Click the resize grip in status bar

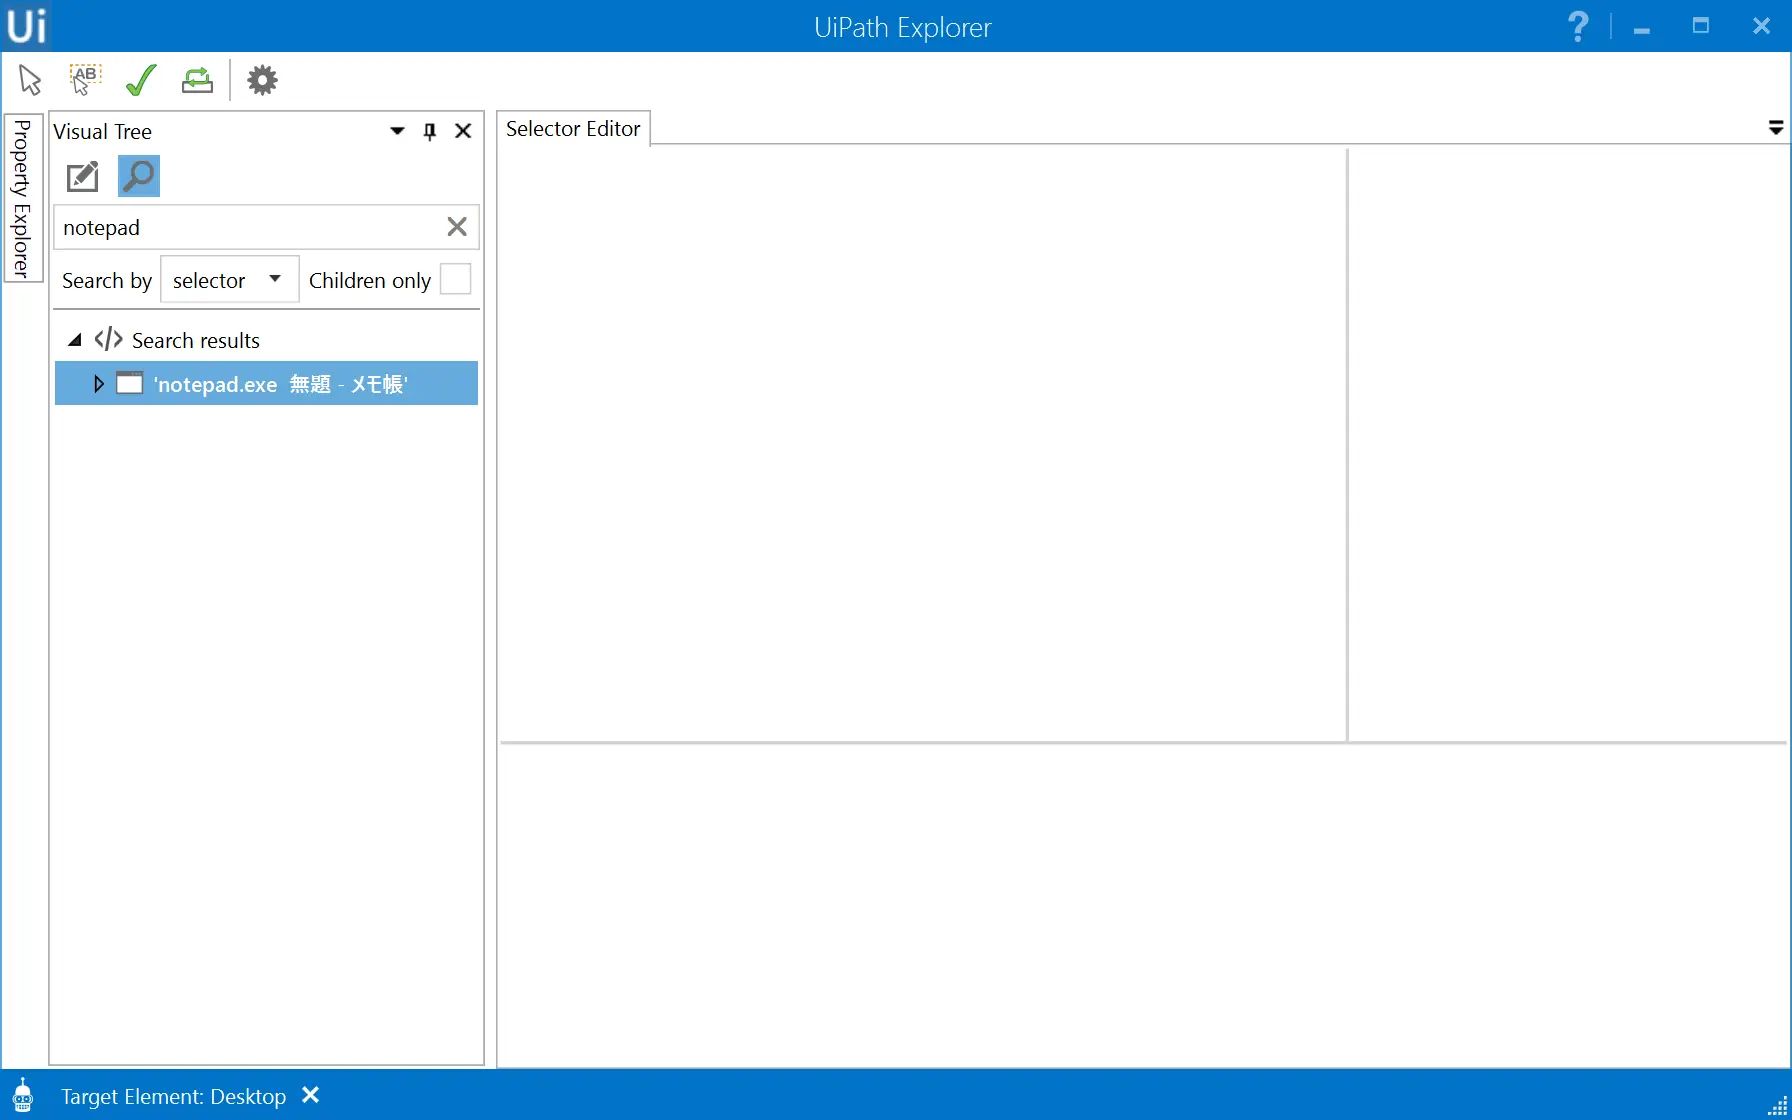pos(1777,1105)
